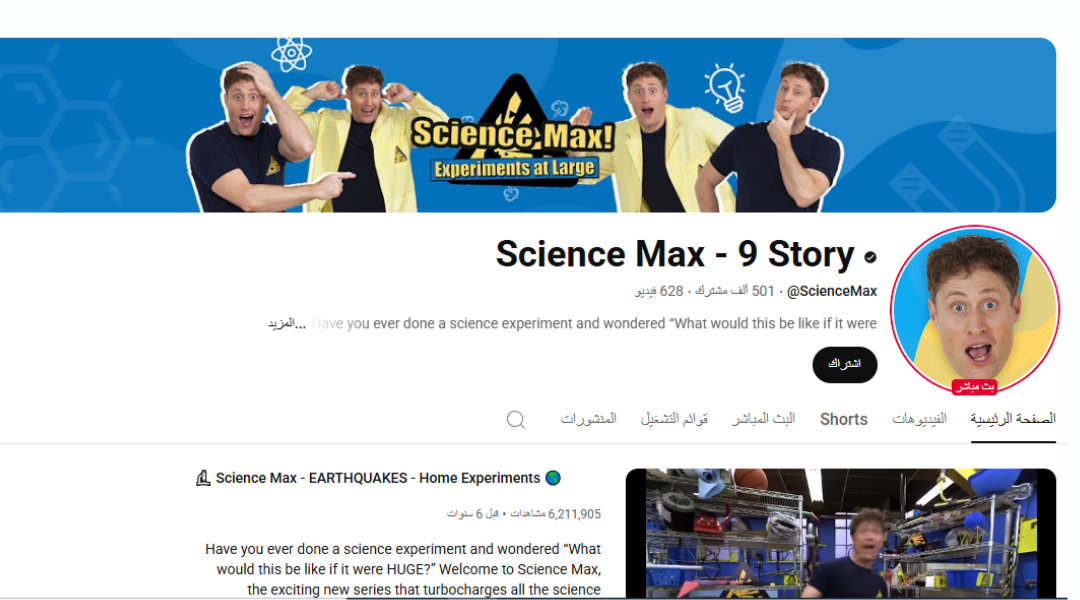
Task: Click the globe emoji in video title
Action: (553, 477)
